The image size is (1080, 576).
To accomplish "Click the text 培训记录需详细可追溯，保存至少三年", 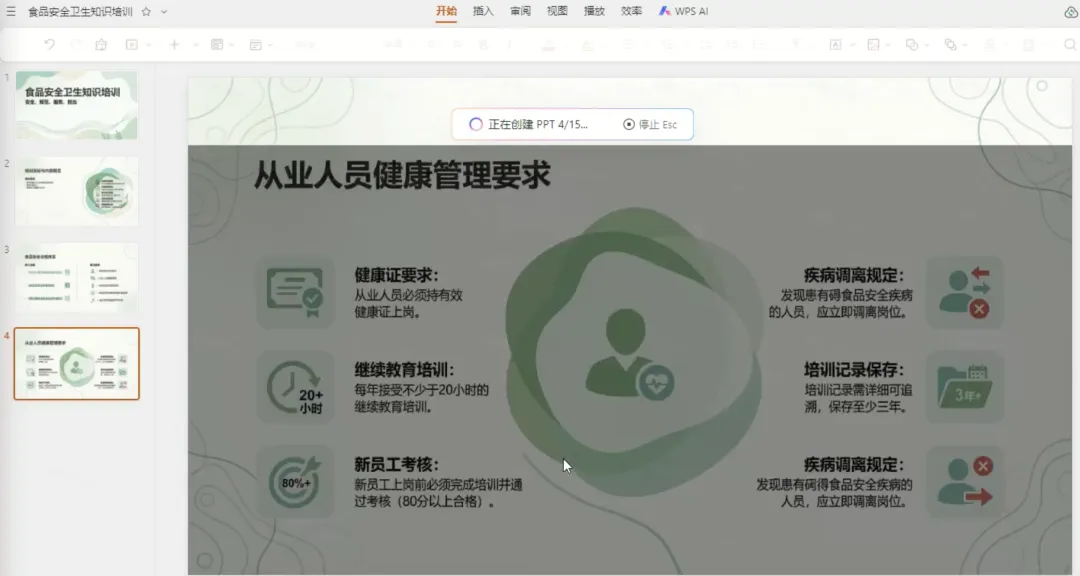I will [858, 398].
